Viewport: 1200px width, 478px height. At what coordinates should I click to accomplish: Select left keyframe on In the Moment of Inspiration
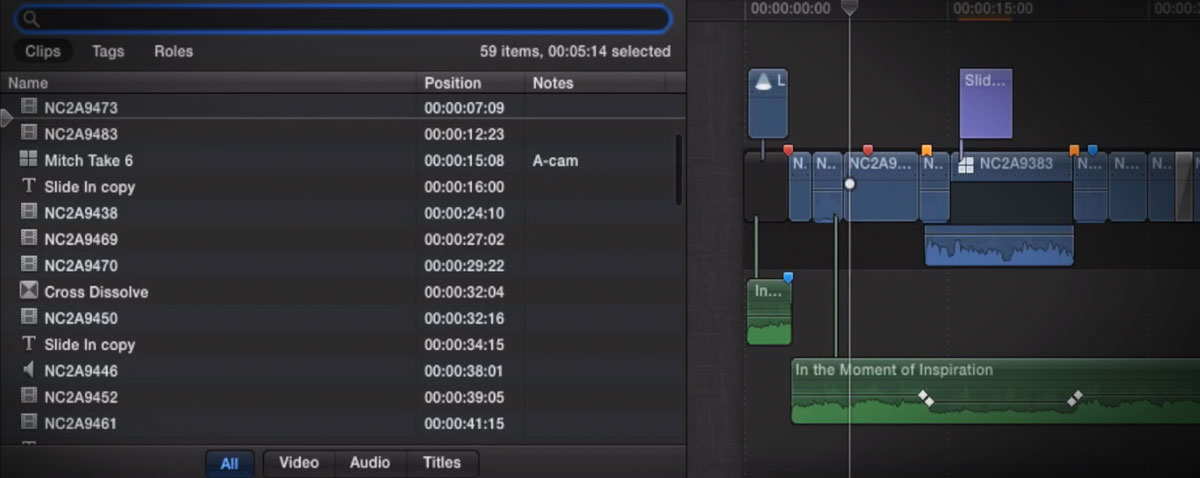click(x=926, y=398)
